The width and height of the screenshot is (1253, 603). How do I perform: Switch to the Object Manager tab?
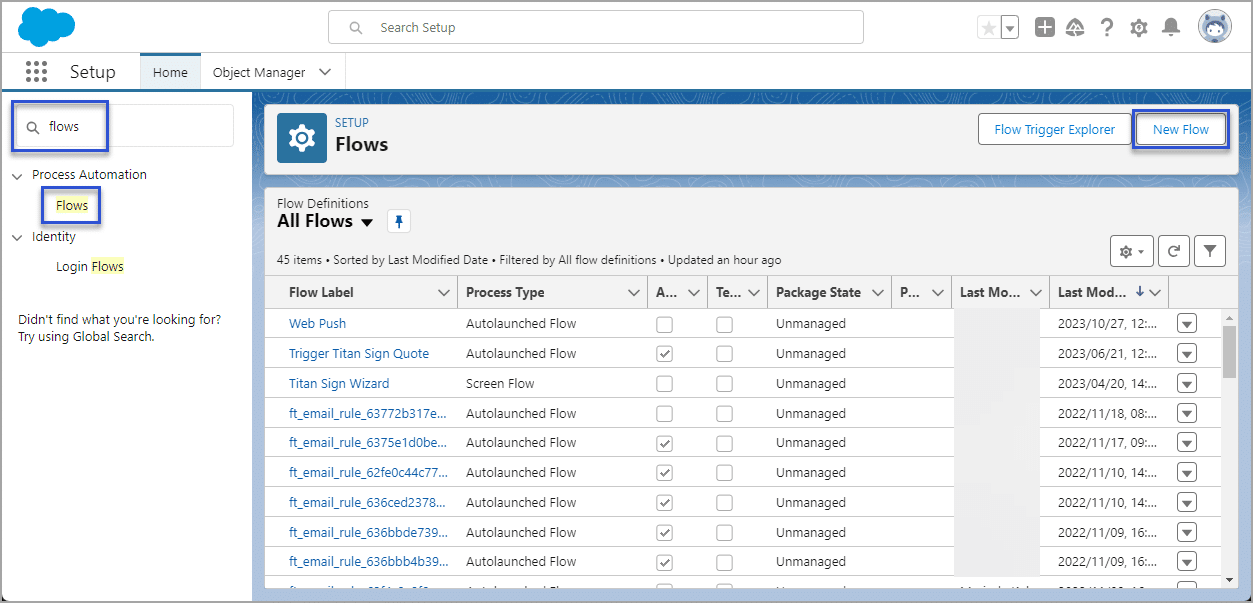[x=258, y=72]
